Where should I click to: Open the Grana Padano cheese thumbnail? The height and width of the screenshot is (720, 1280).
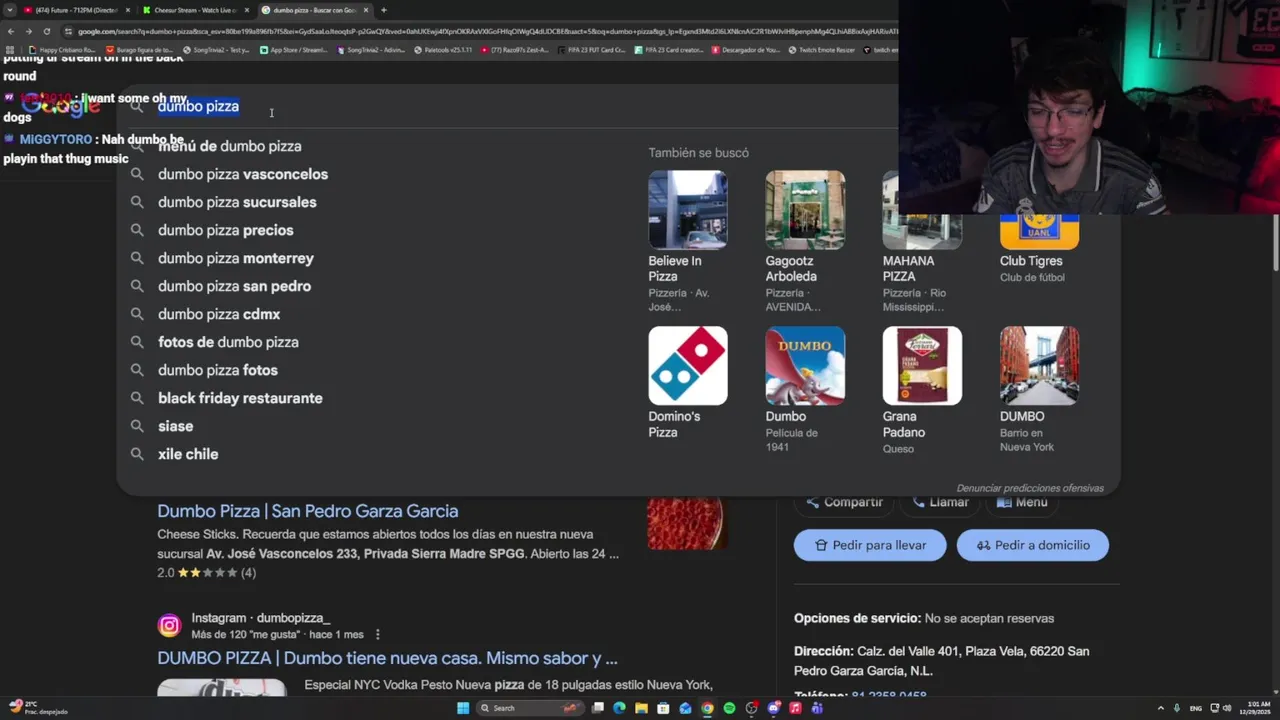pos(922,365)
